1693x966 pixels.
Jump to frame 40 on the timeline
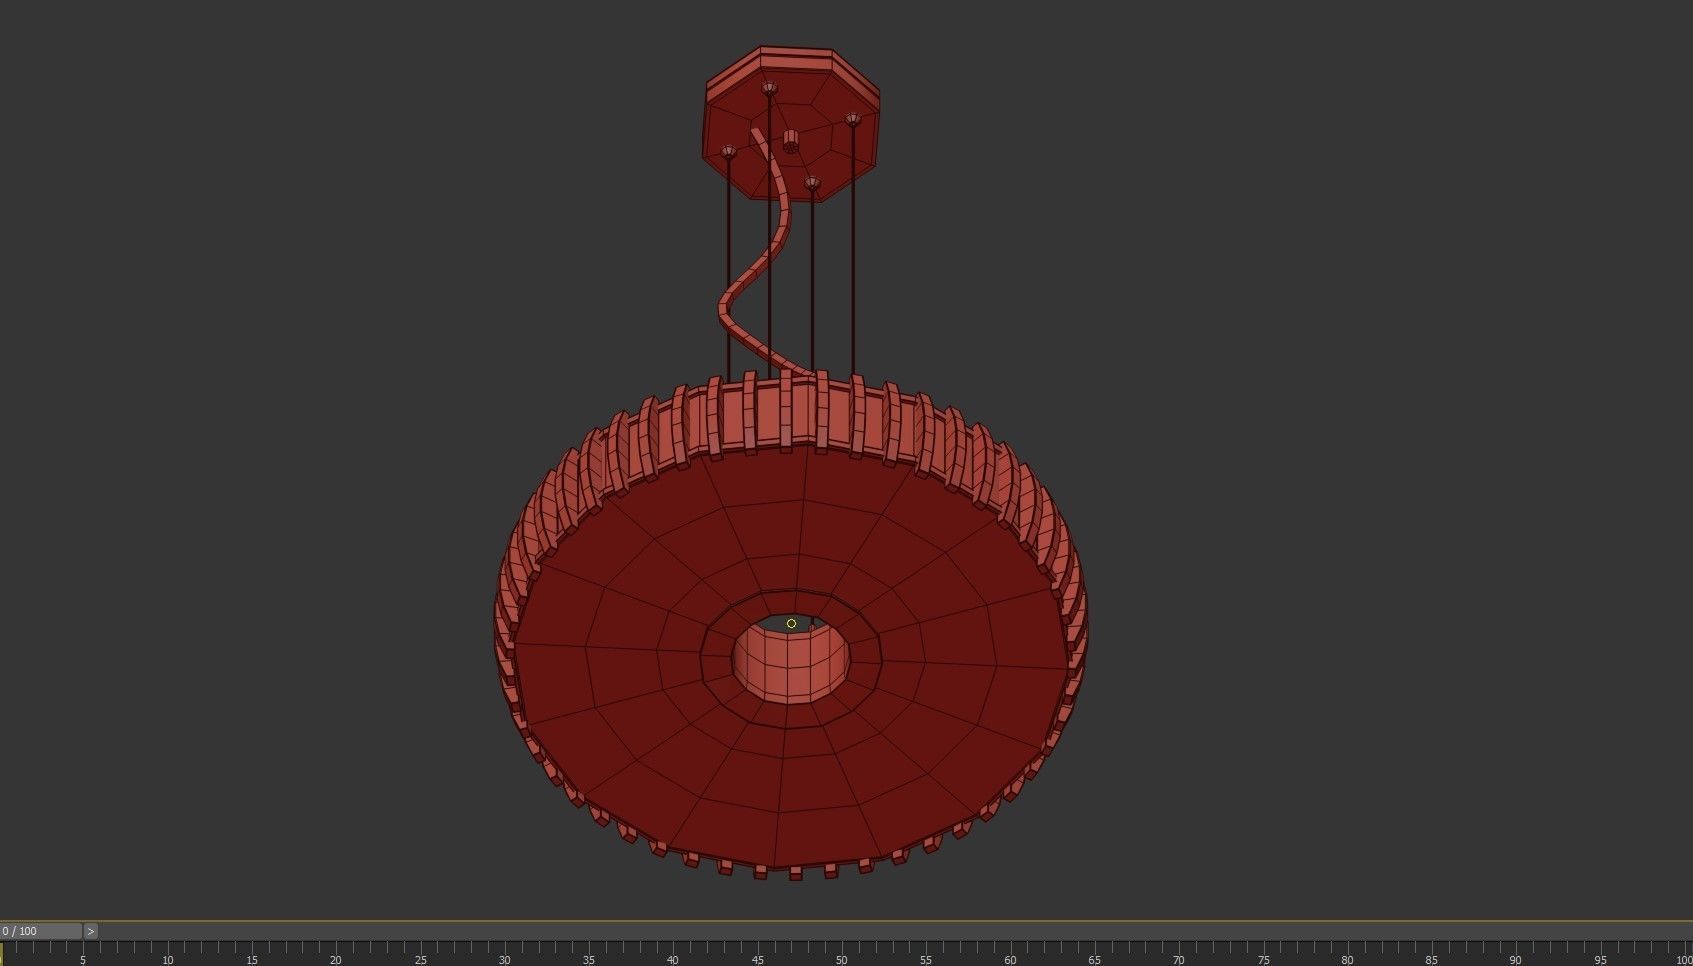[x=673, y=960]
